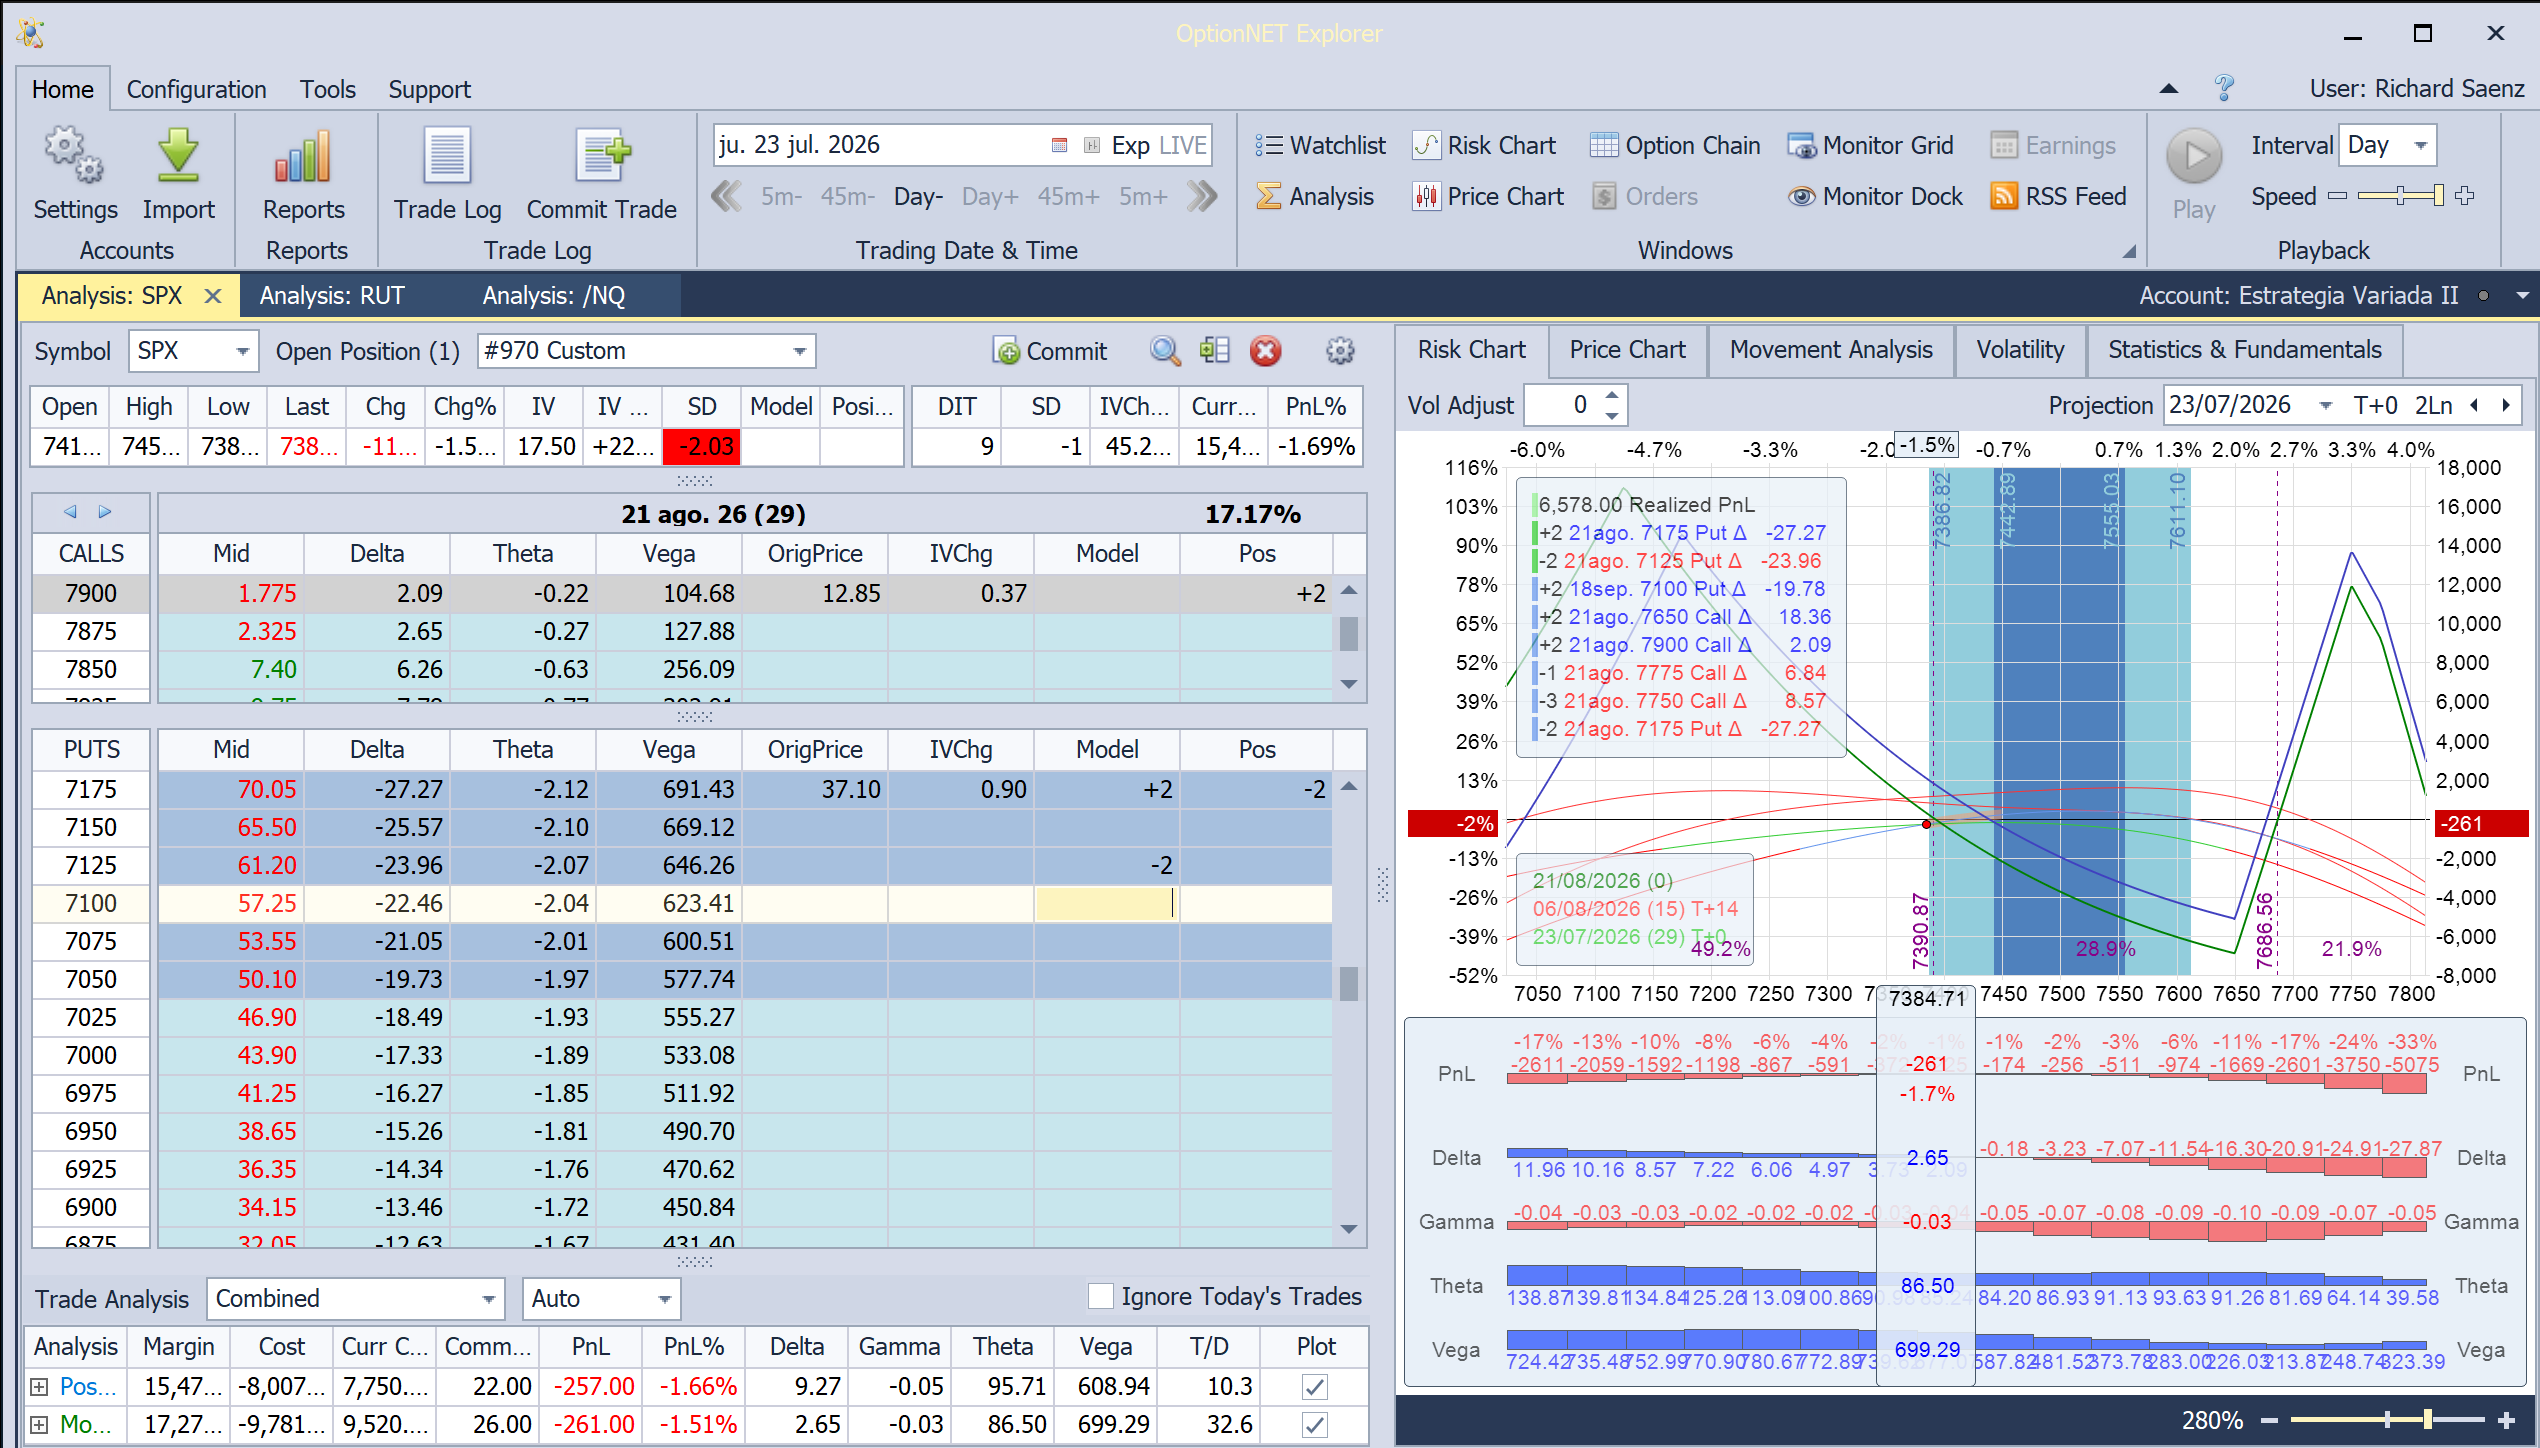
Task: Click the Commit Trade icon
Action: point(602,157)
